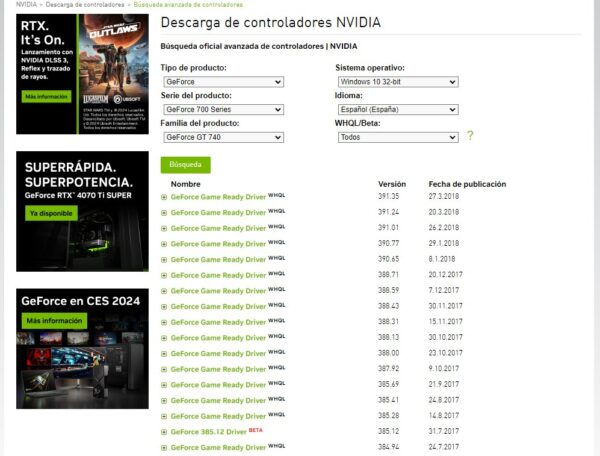Expand the driver row for version 385.69
This screenshot has height=456, width=600.
pos(164,386)
